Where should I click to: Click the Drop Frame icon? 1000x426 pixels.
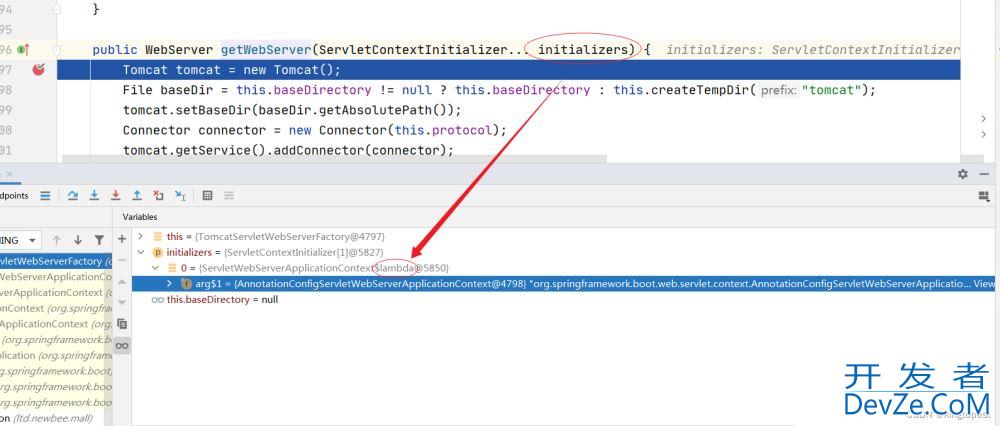click(158, 196)
